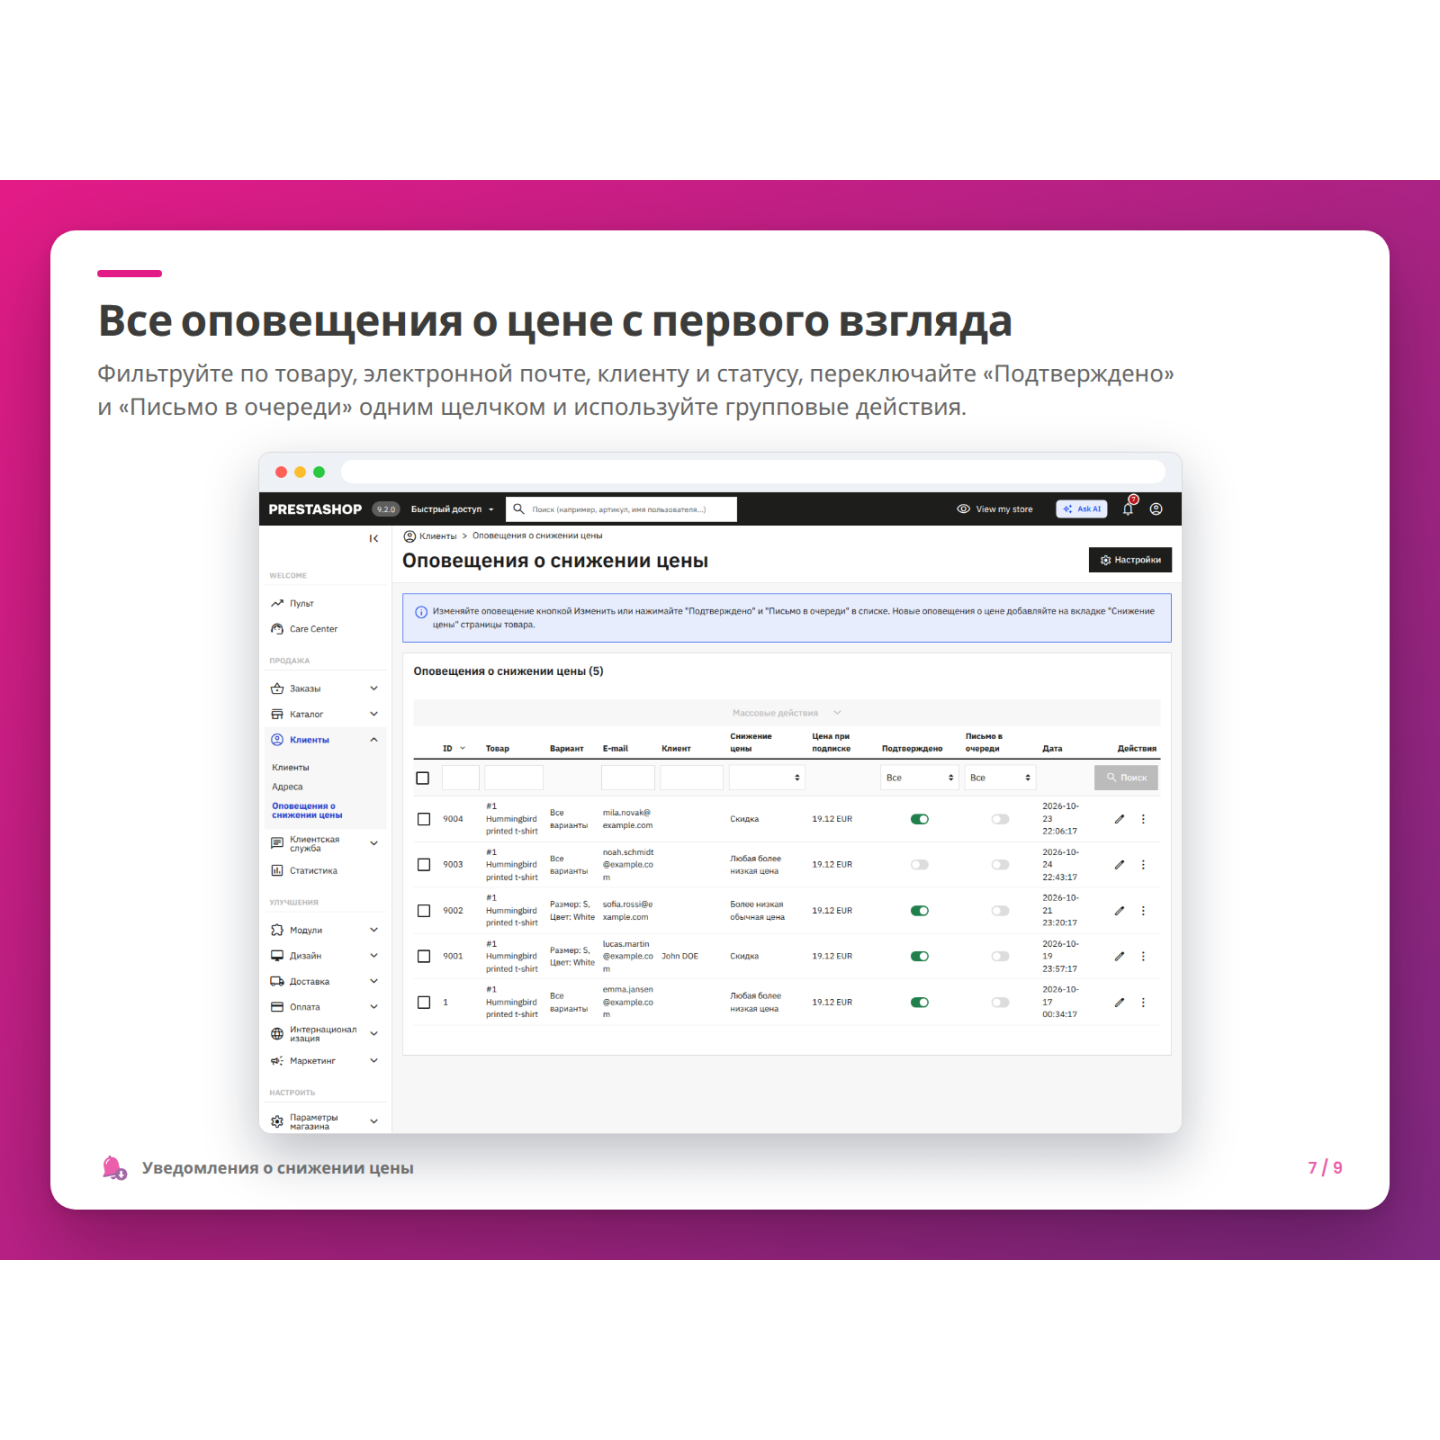Click the Клиент filter field
The height and width of the screenshot is (1440, 1440).
pos(692,778)
